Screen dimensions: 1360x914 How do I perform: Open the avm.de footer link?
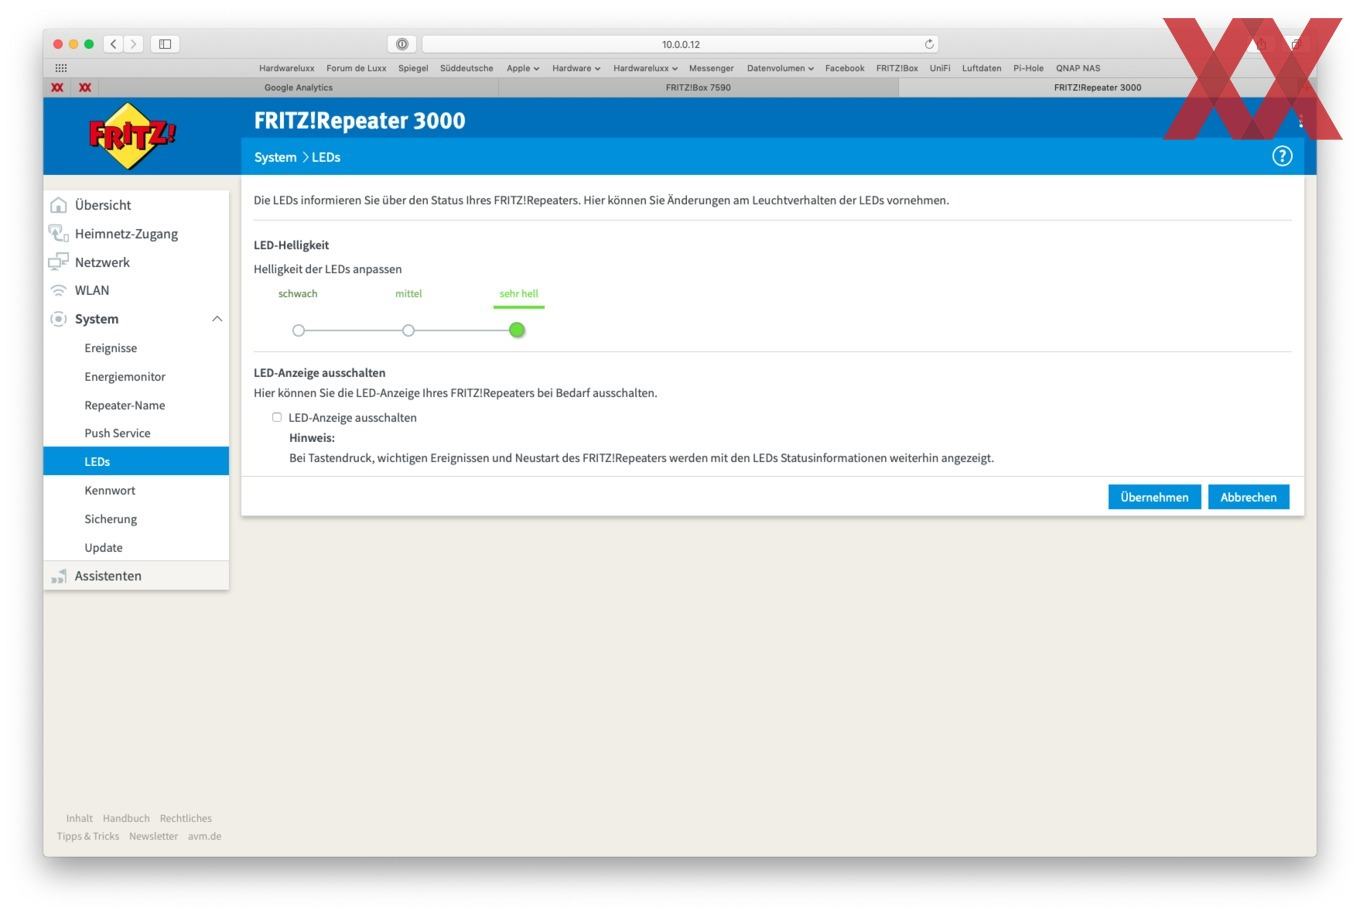[205, 836]
